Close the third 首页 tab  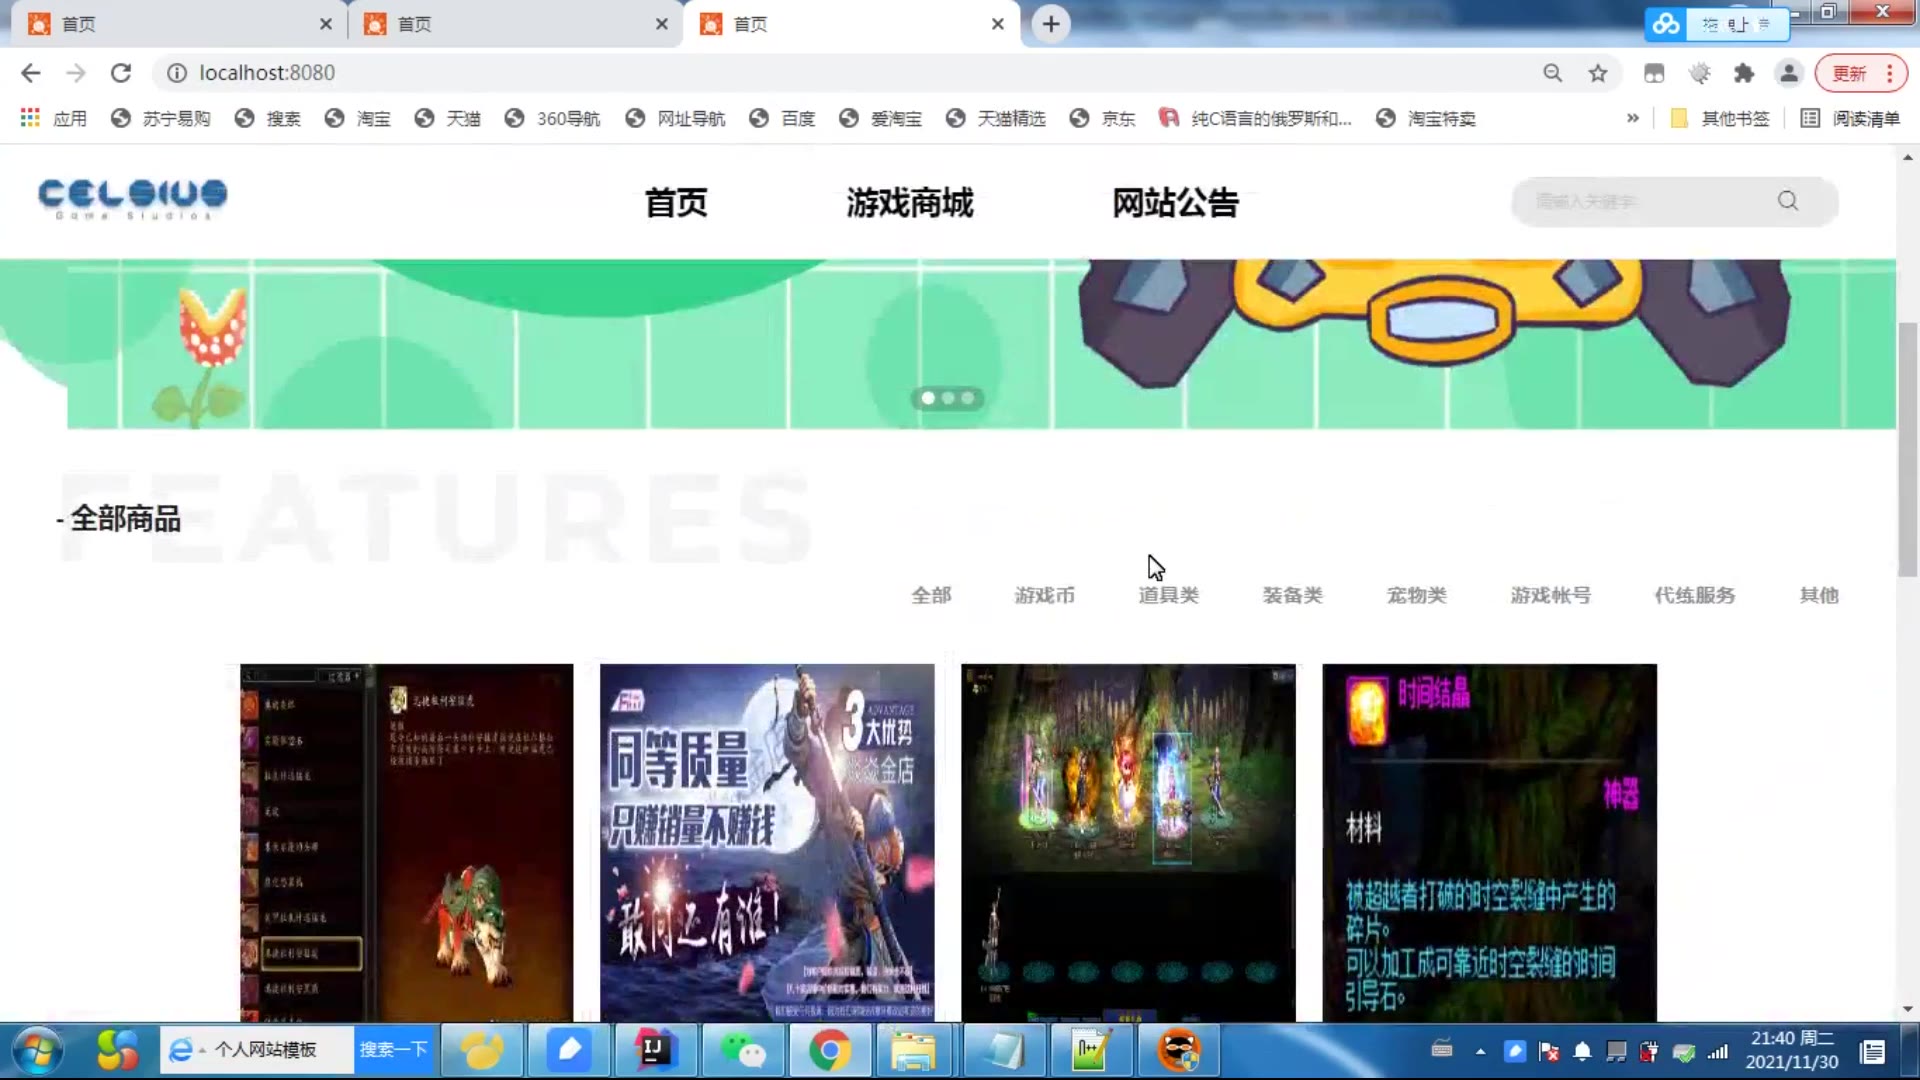click(997, 24)
